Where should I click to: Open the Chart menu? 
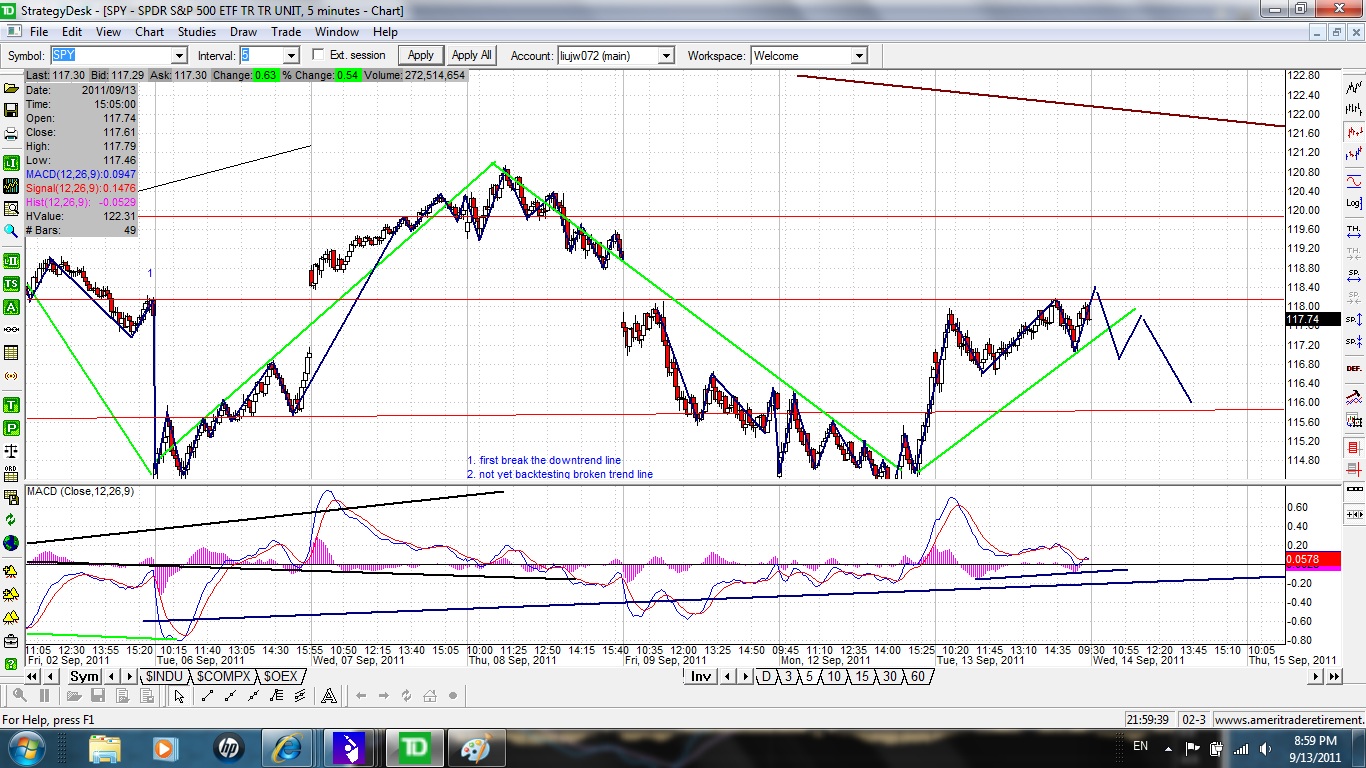click(150, 32)
